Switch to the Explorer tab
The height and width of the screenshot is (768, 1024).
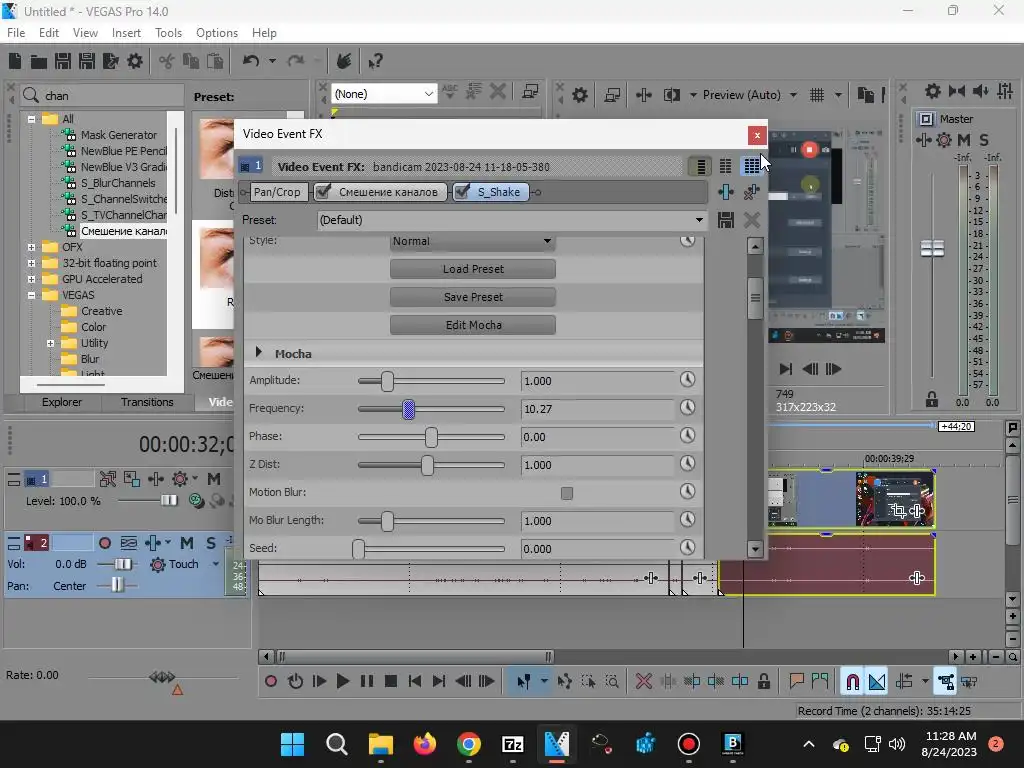pyautogui.click(x=62, y=402)
